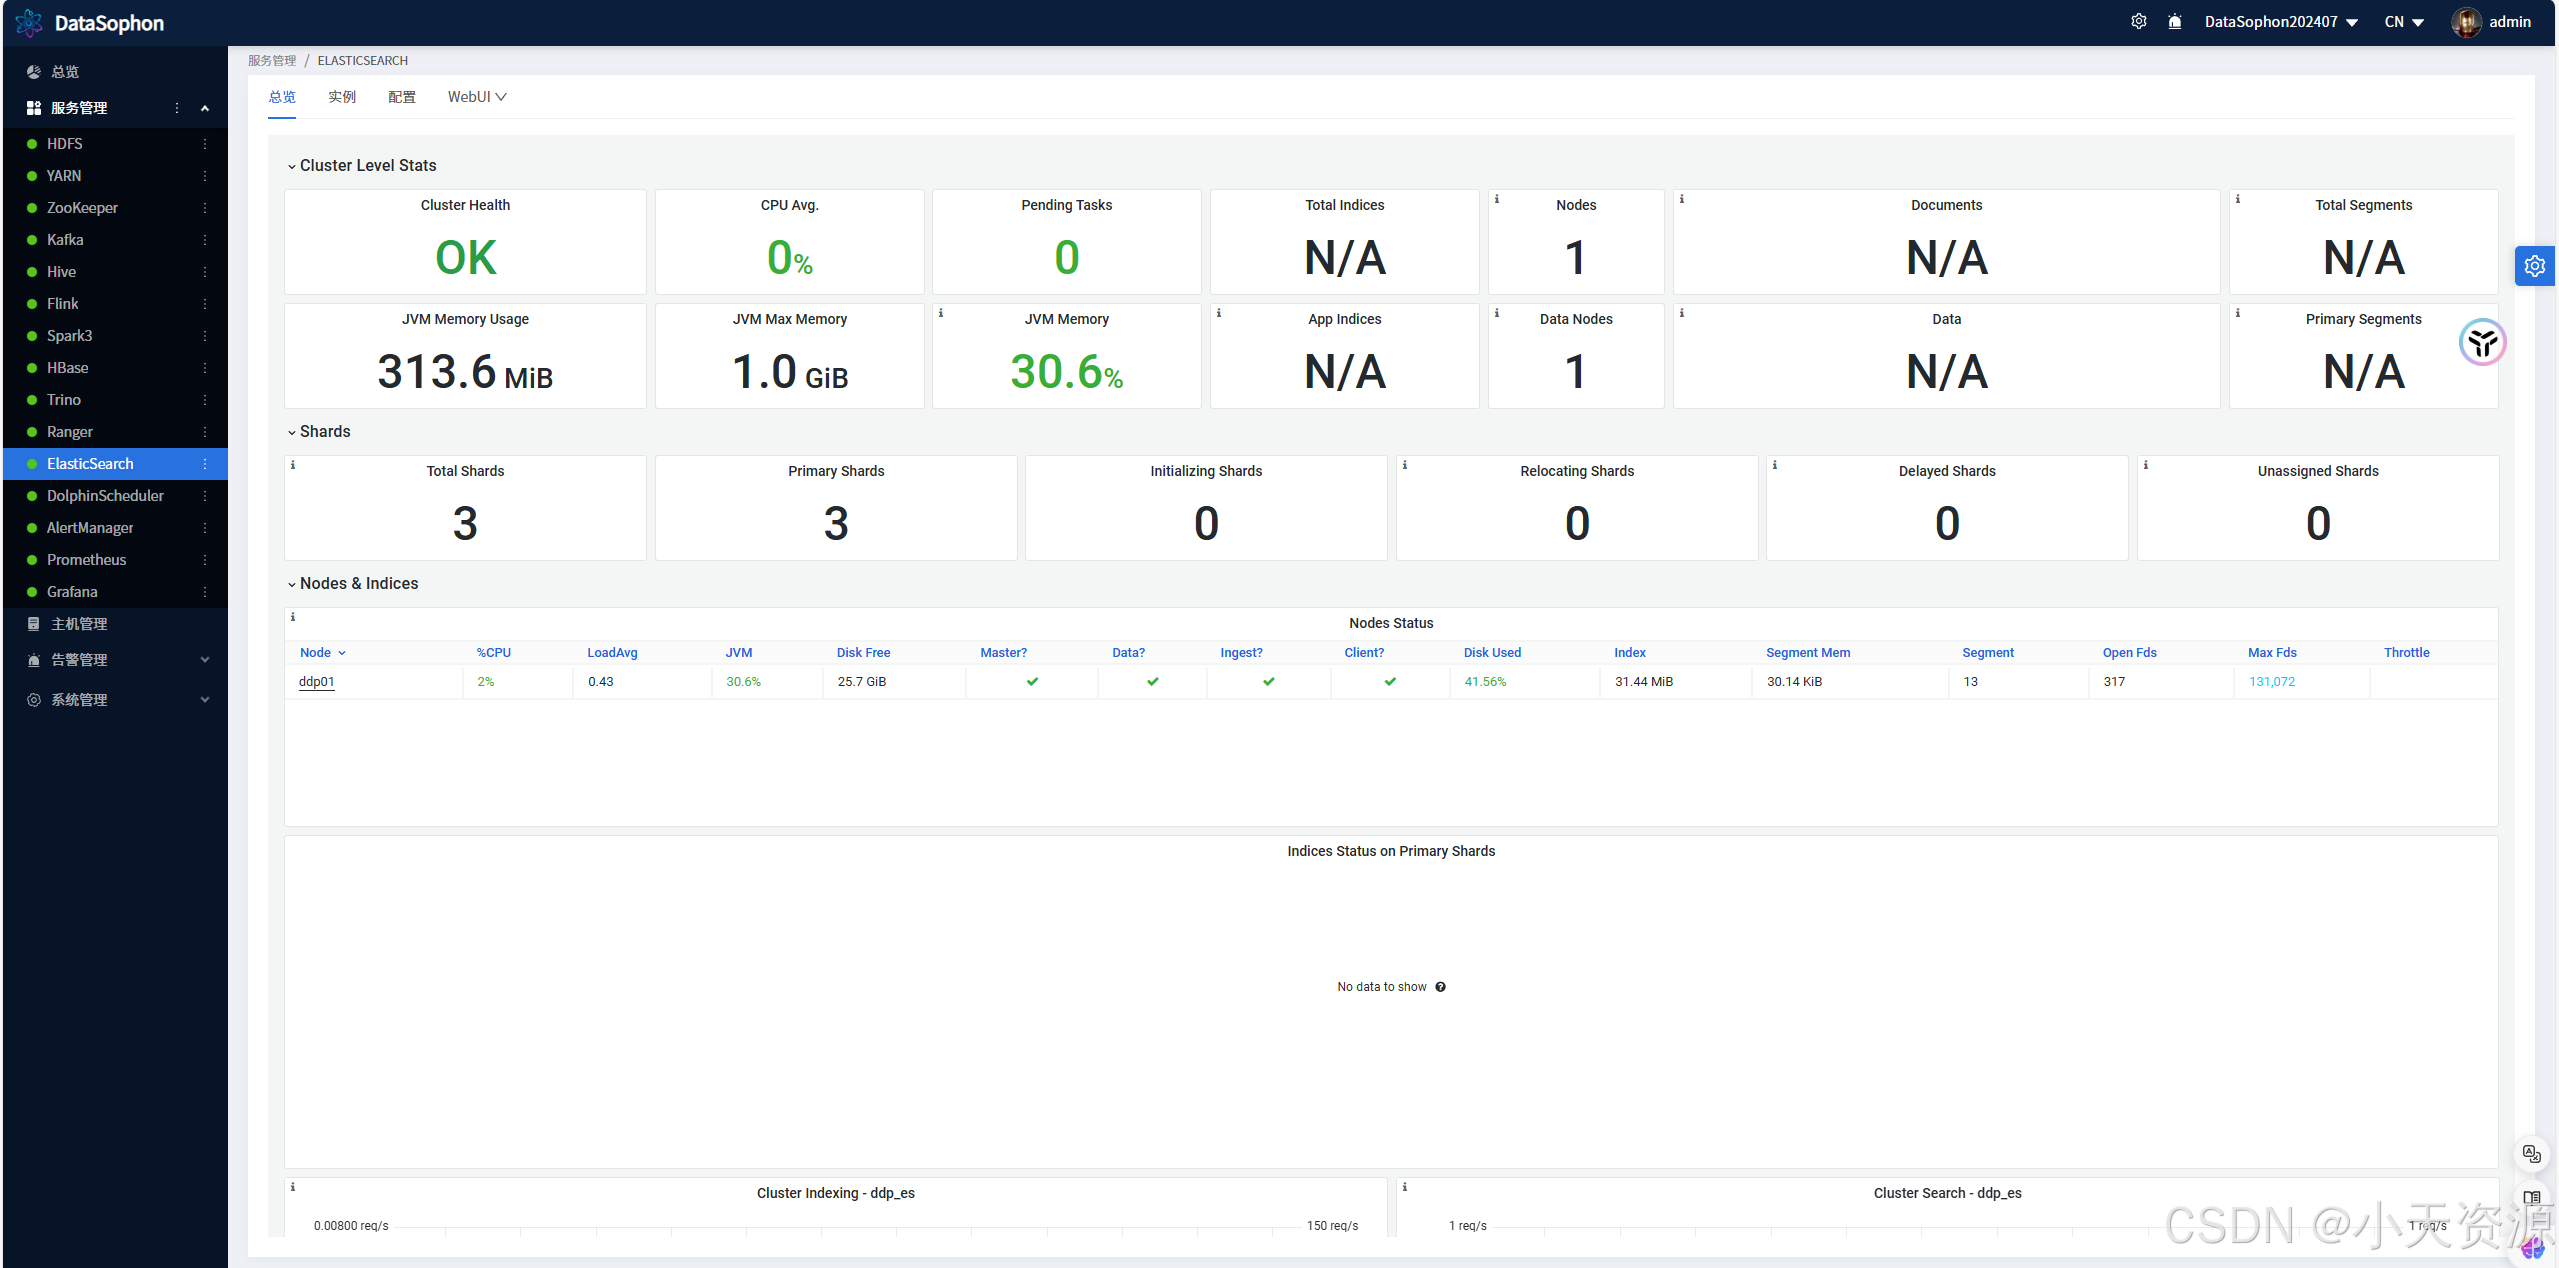Click the 313.6 MiB JVM Memory Usage value
Image resolution: width=2559 pixels, height=1268 pixels.
click(x=465, y=372)
